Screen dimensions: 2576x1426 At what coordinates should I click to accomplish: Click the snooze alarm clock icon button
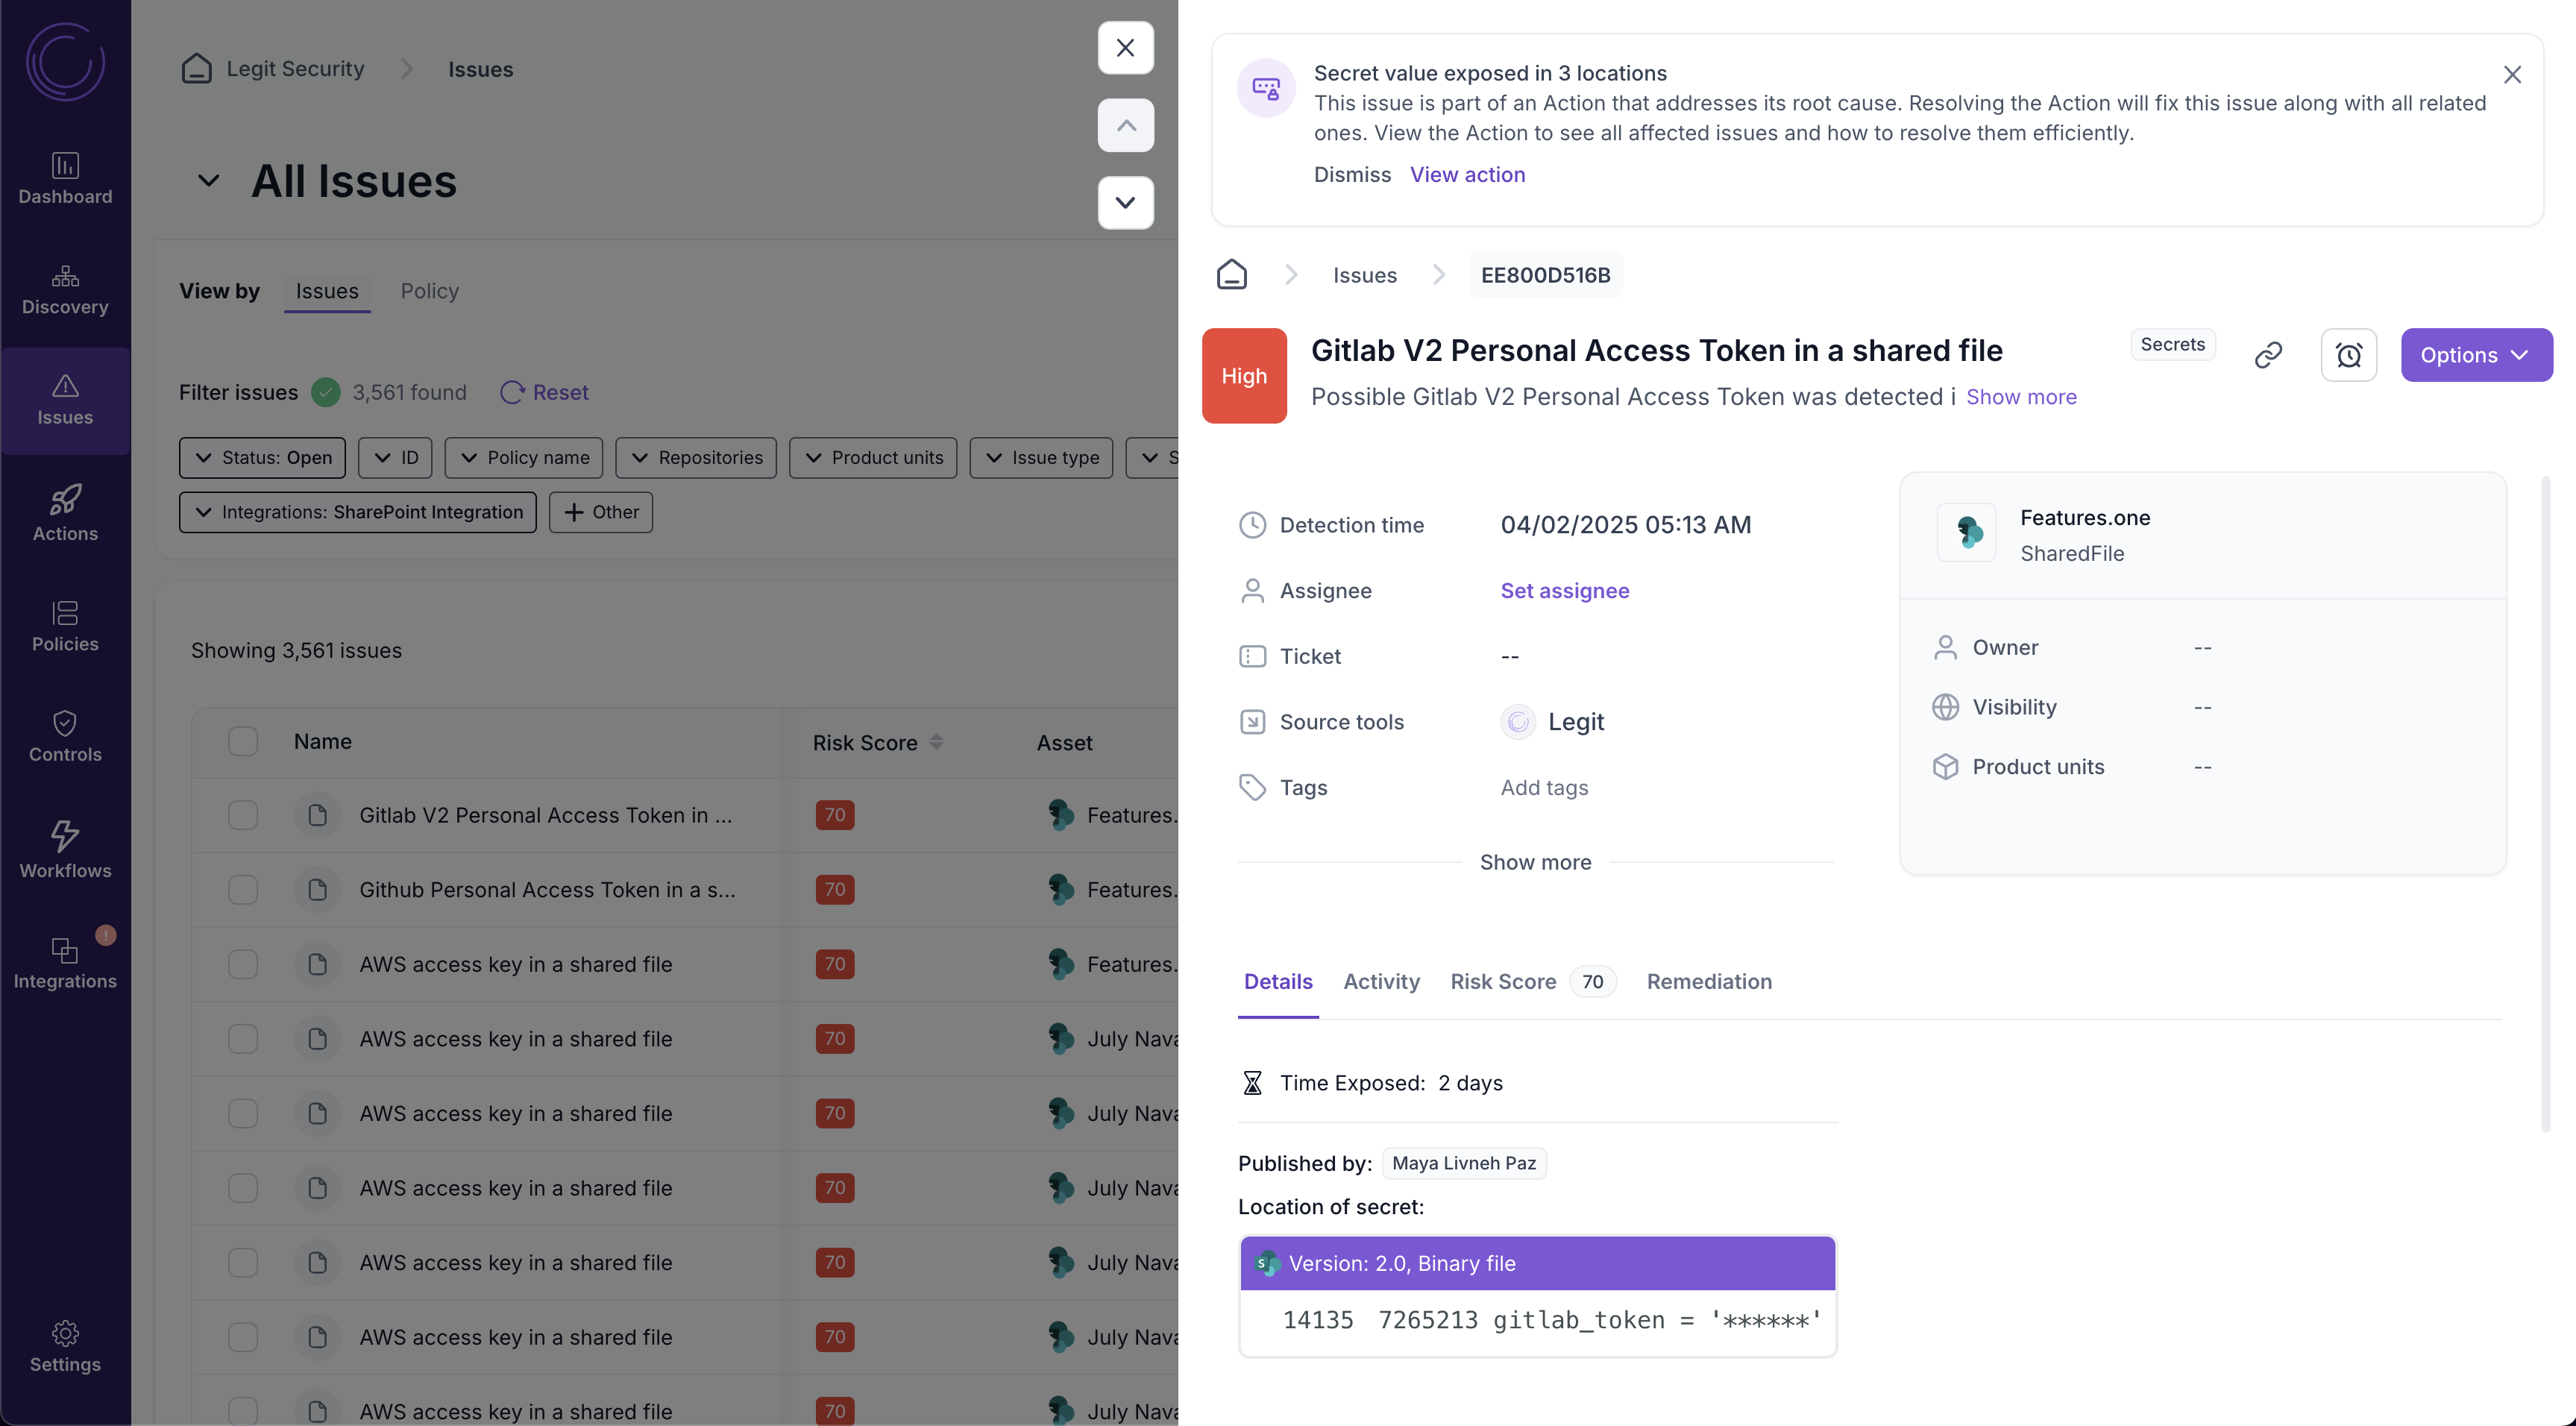tap(2348, 354)
